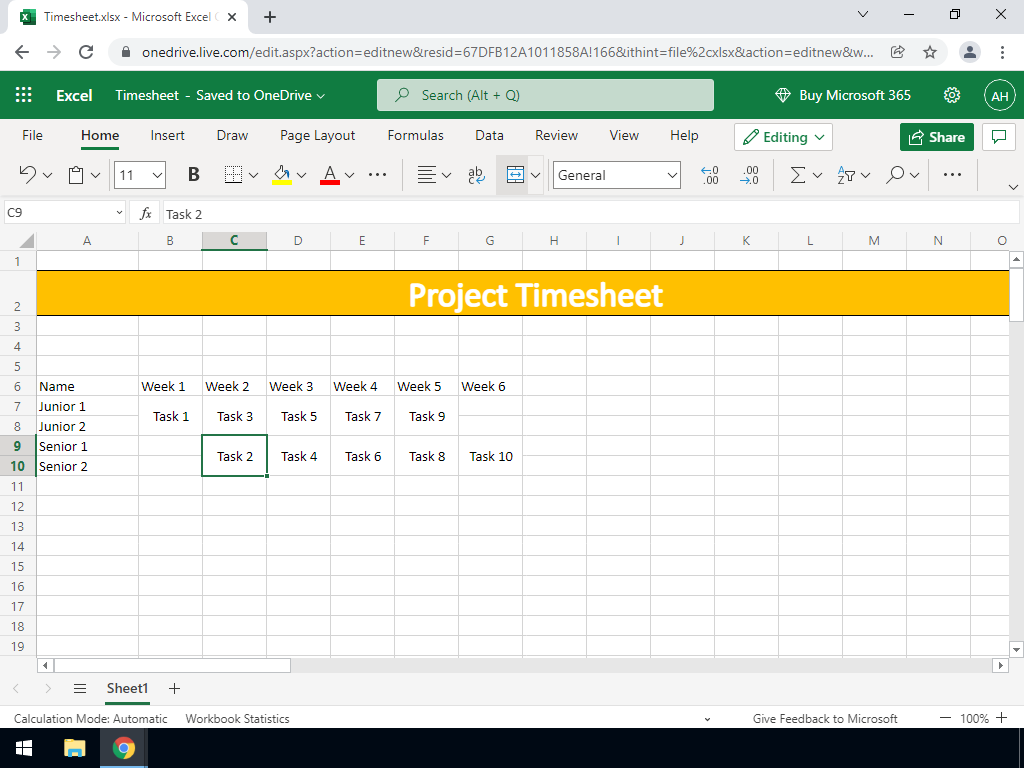Open Chrome's three-dot menu
The image size is (1024, 768).
point(1002,52)
